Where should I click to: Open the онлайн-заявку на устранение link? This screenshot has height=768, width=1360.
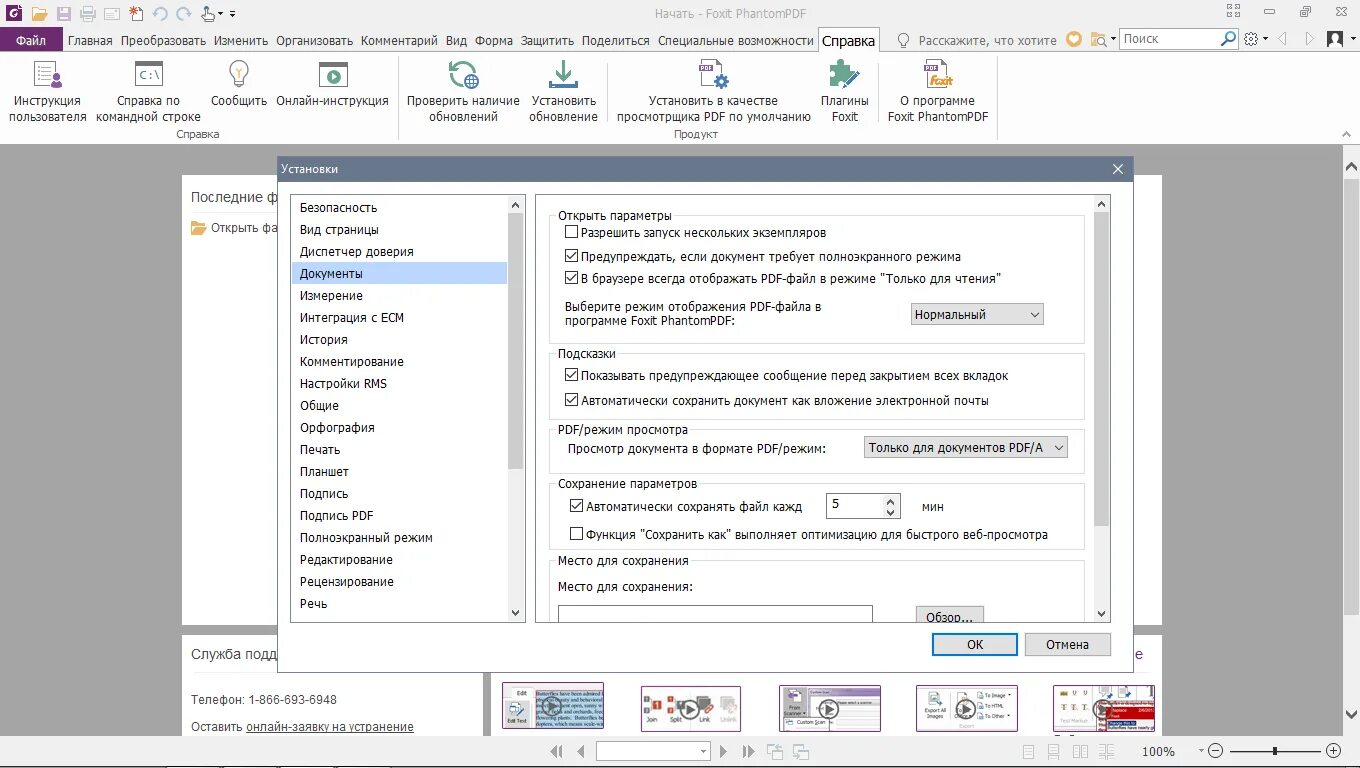click(x=330, y=727)
